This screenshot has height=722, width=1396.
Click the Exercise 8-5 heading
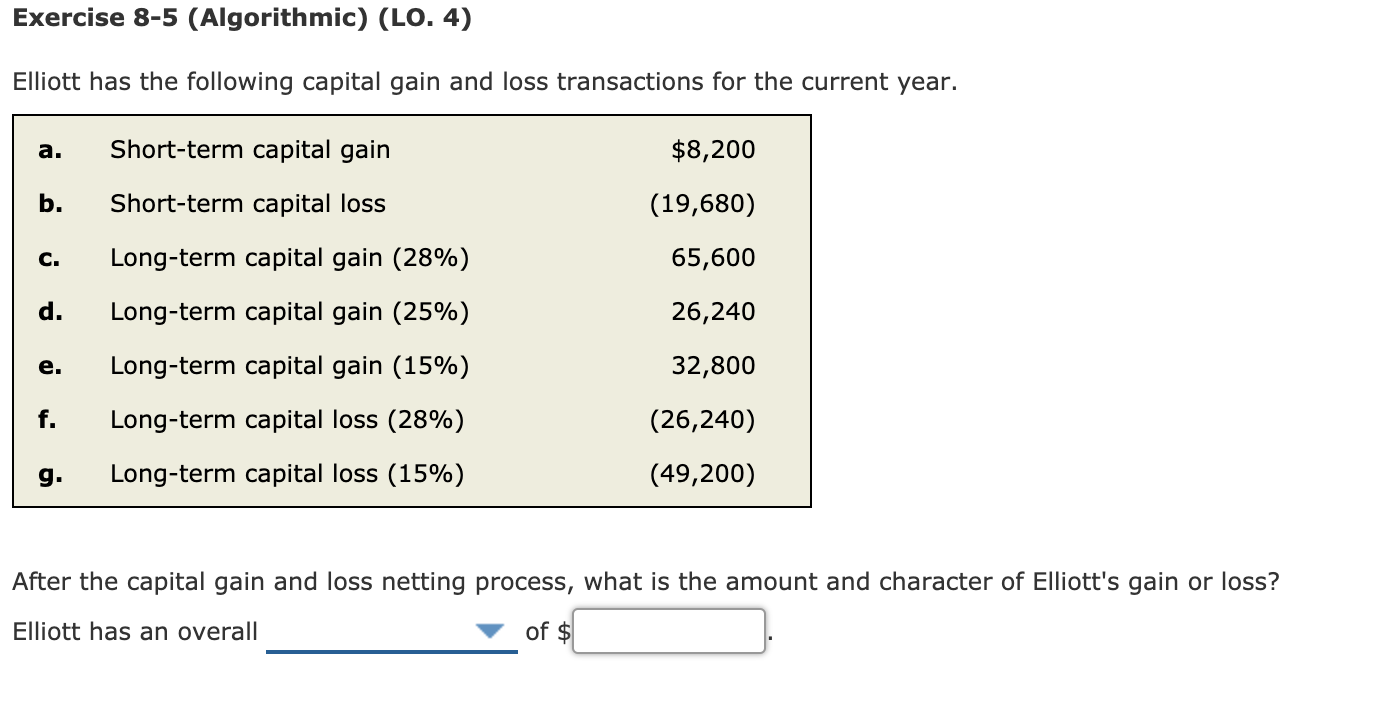click(244, 17)
